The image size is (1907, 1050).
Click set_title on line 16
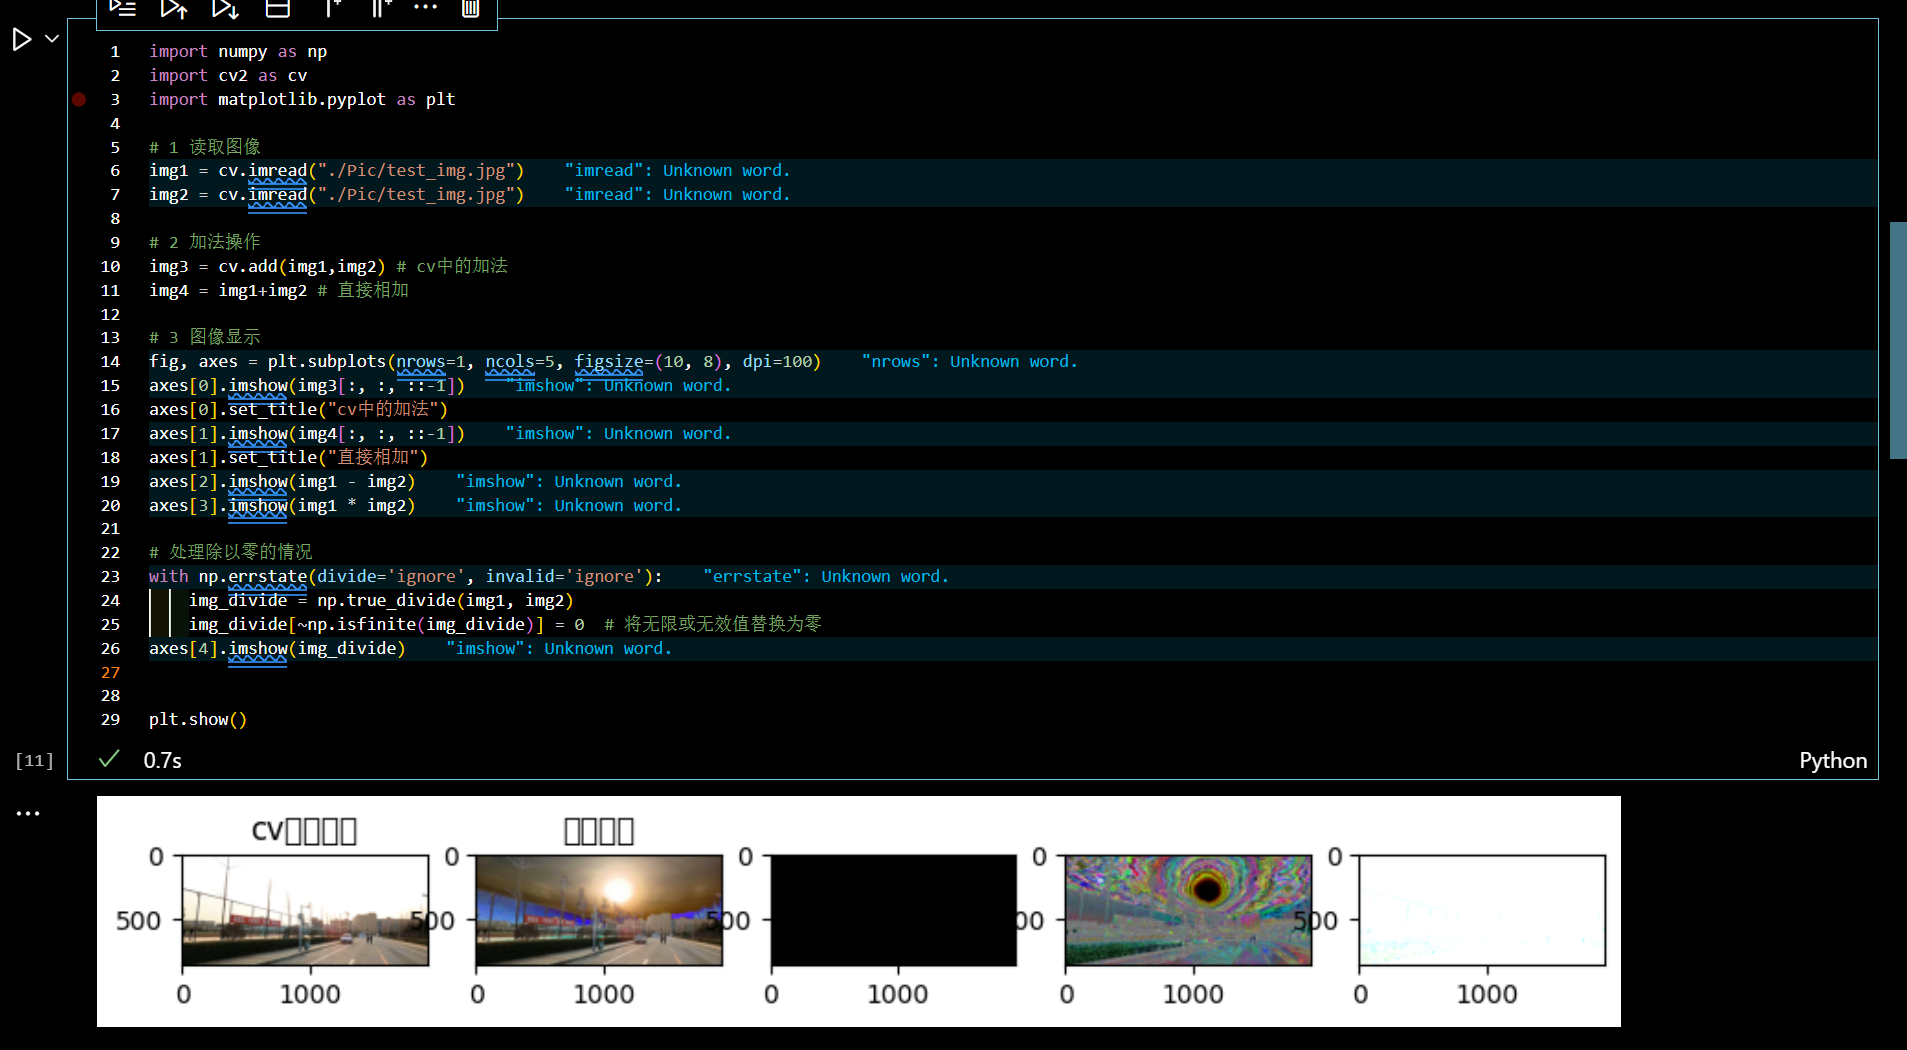[x=272, y=410]
